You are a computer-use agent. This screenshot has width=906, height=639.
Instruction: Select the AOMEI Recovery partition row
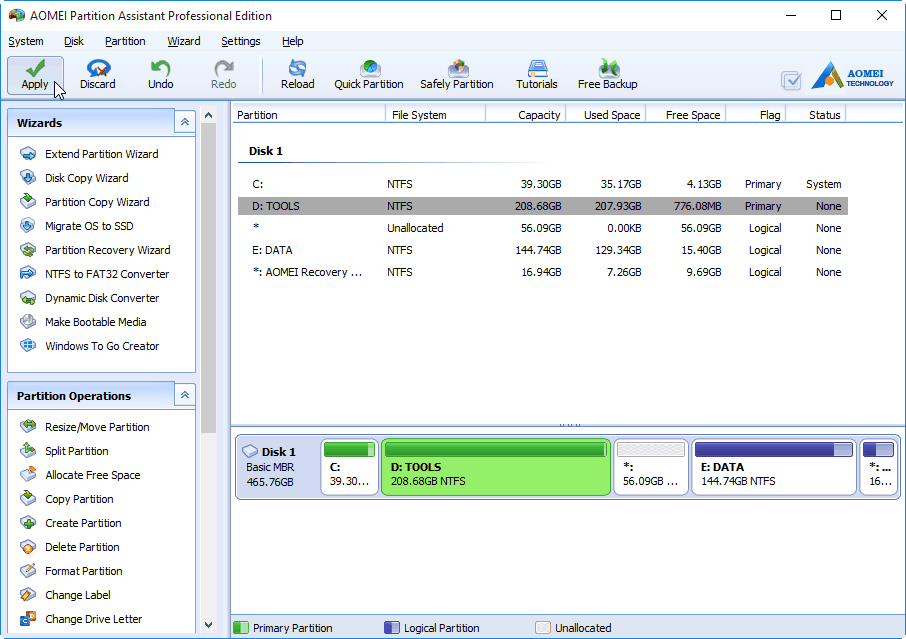click(543, 272)
